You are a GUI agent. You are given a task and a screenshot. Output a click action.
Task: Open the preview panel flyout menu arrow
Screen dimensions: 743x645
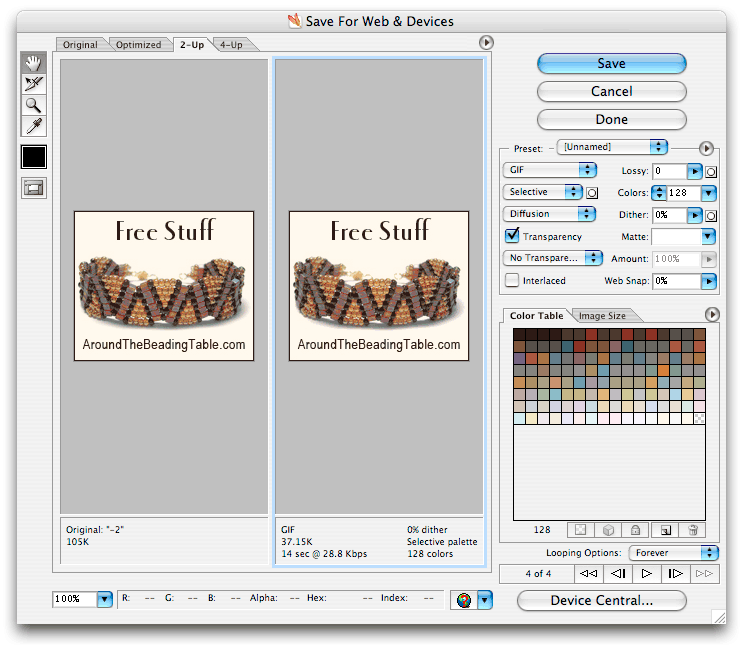pyautogui.click(x=486, y=43)
